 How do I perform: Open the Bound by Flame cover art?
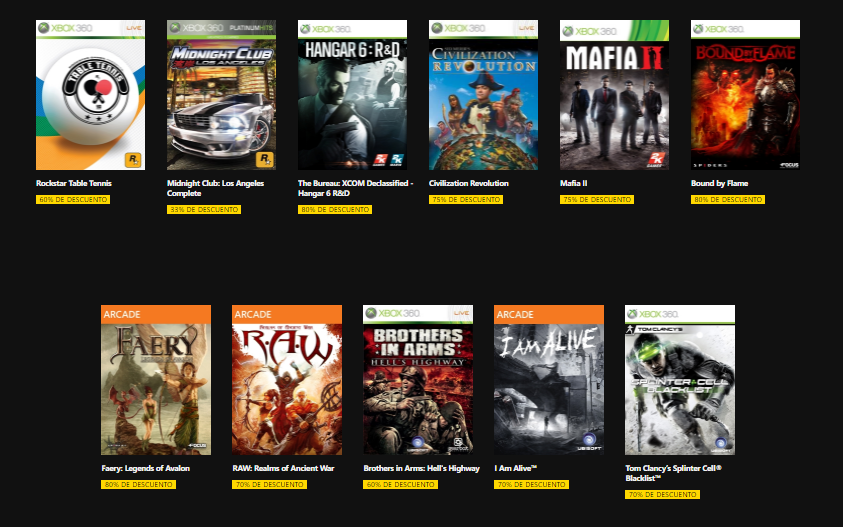point(745,95)
